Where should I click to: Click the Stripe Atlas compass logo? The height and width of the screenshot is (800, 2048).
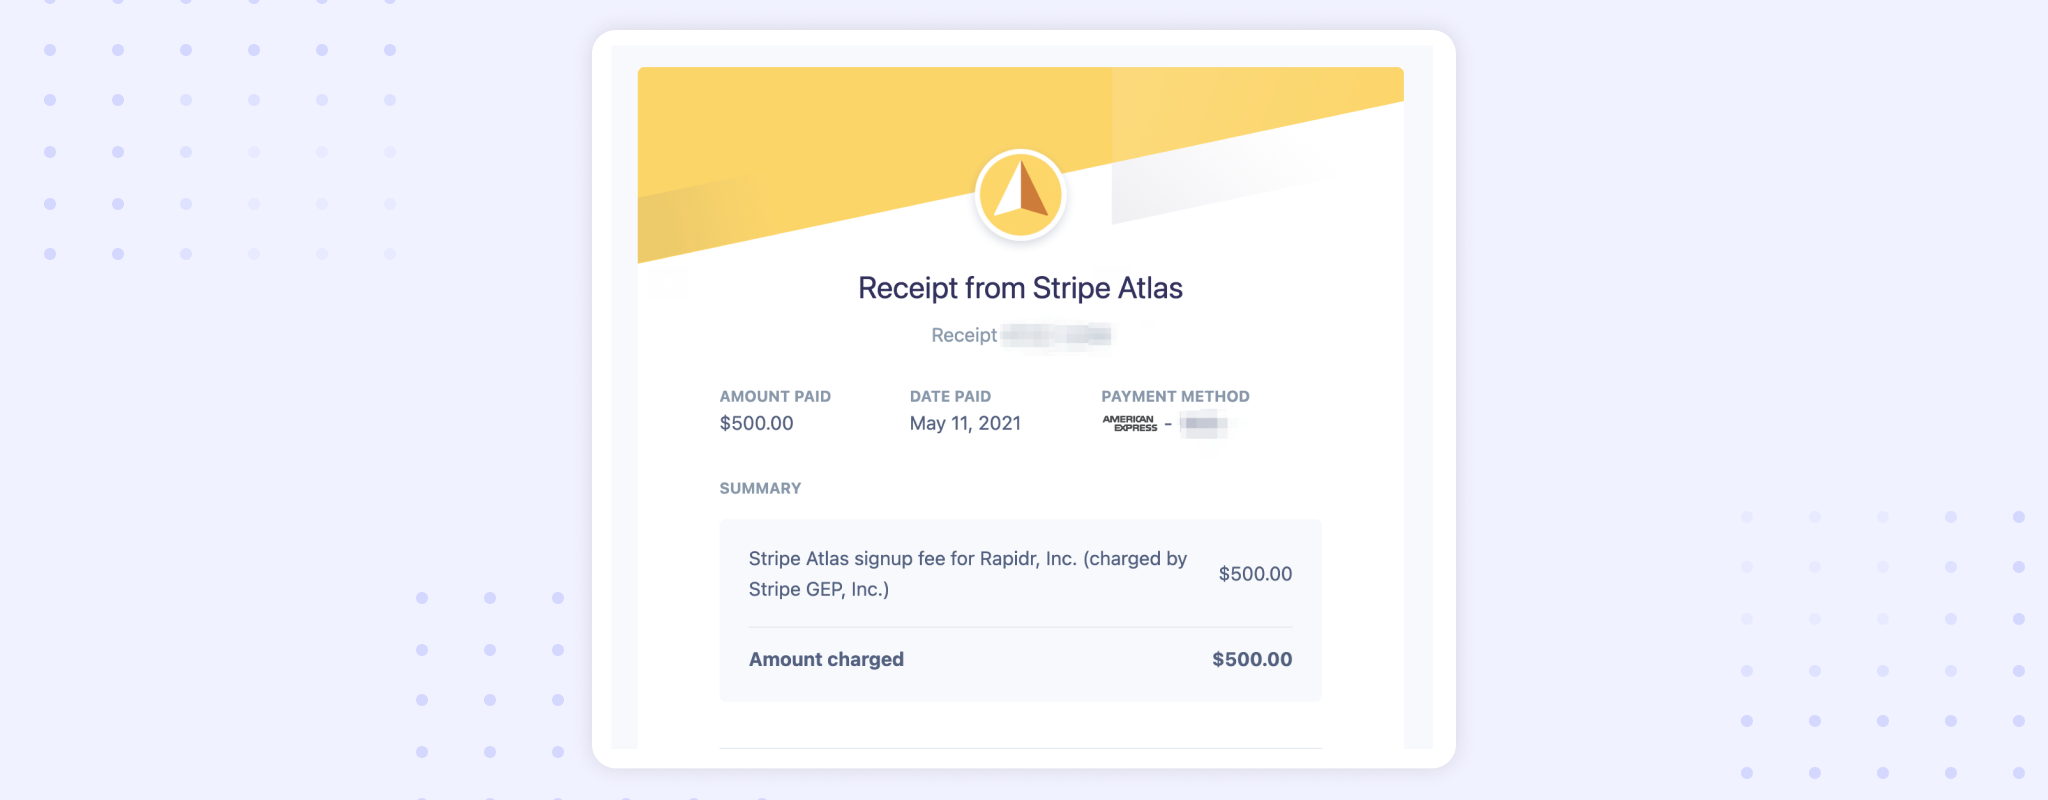coord(1020,195)
